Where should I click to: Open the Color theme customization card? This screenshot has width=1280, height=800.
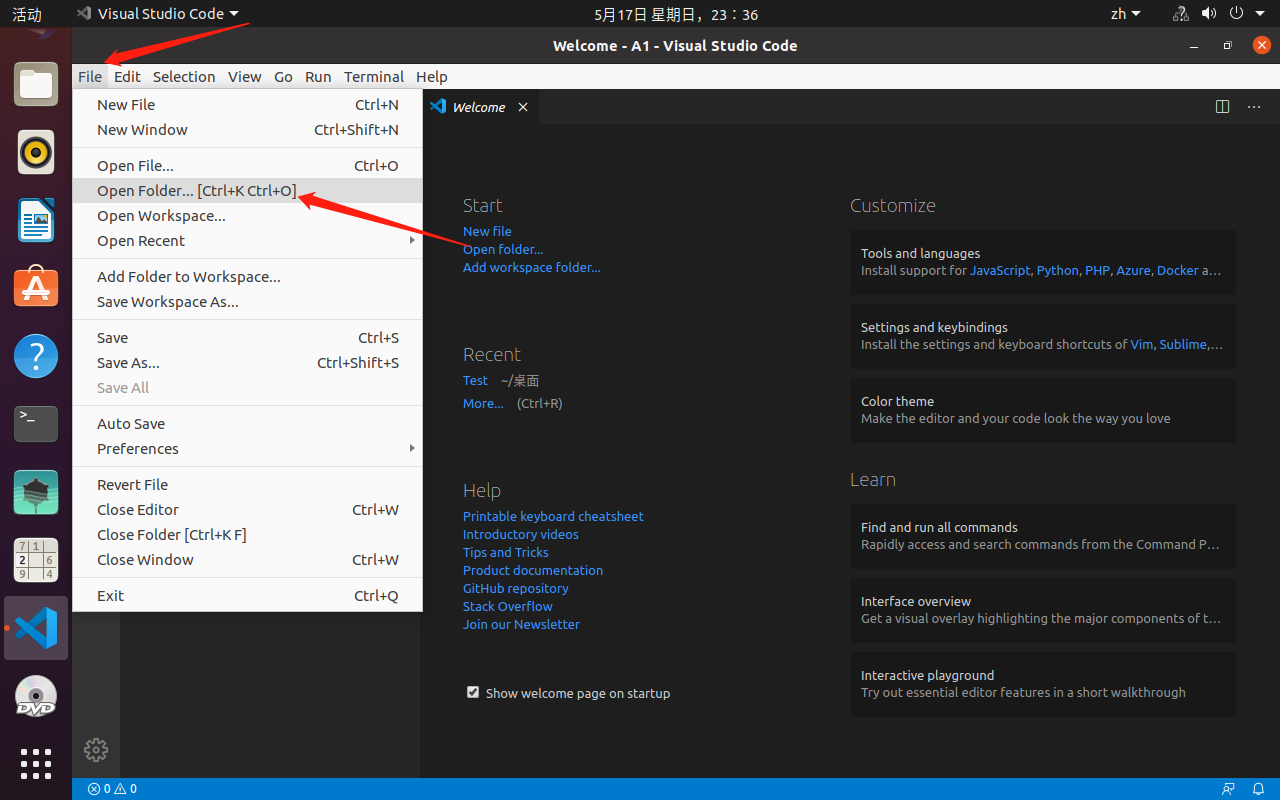[x=1043, y=410]
